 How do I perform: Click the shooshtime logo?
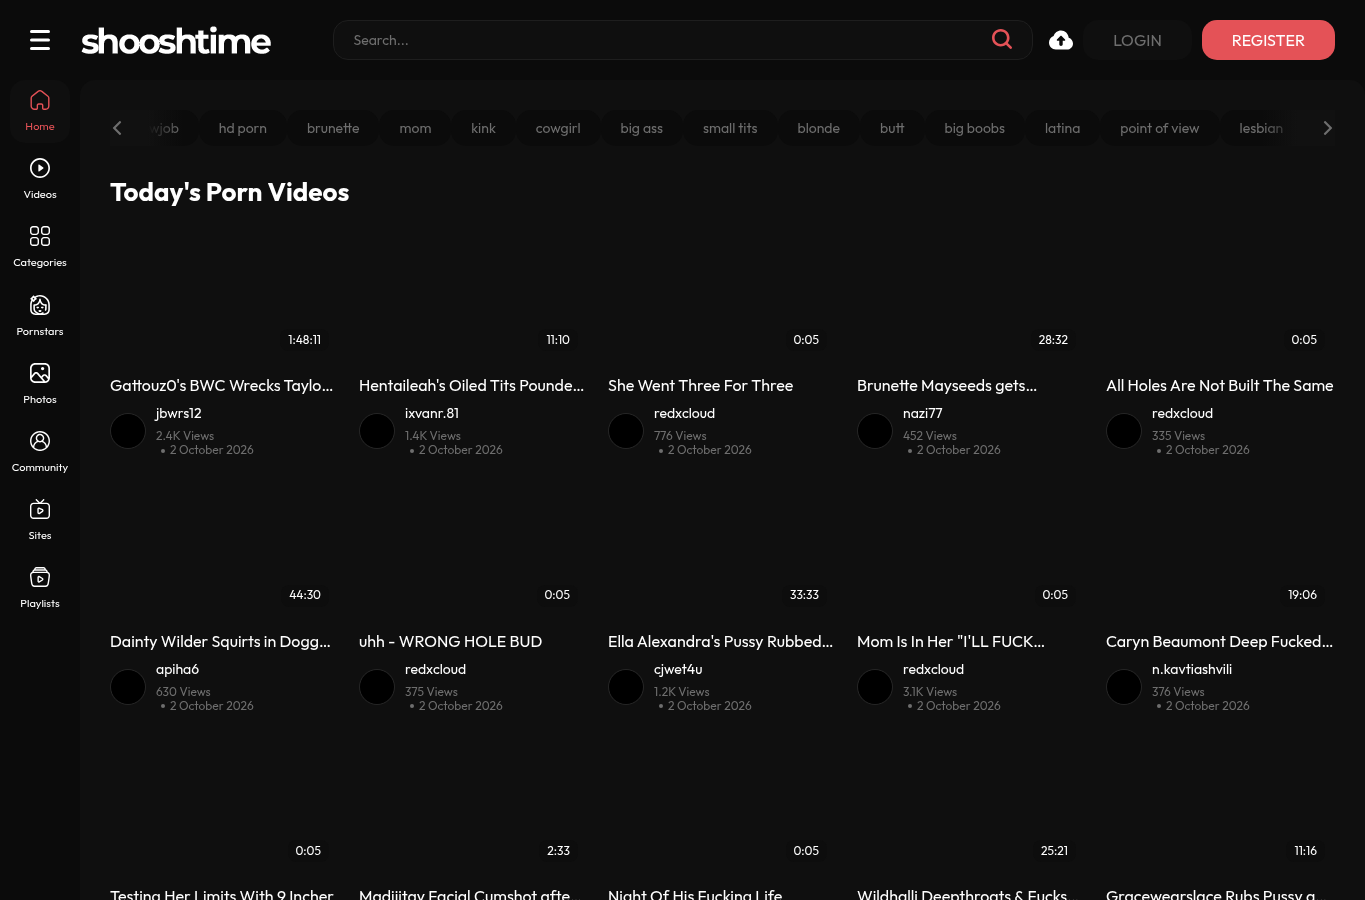[176, 41]
